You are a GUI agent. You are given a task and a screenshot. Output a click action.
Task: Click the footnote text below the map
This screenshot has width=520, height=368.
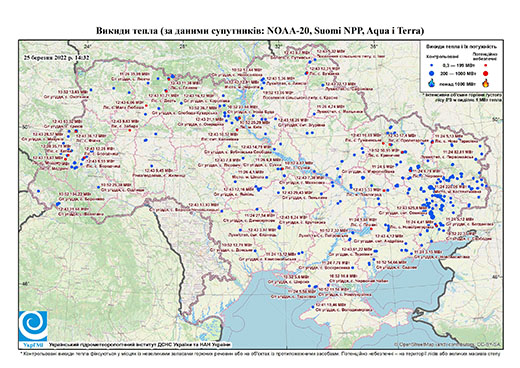(x=261, y=353)
